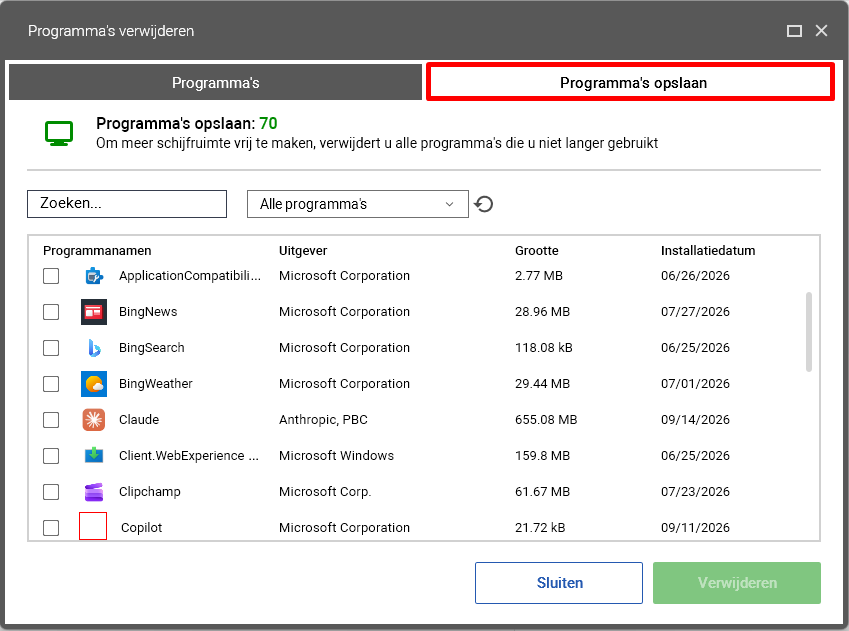Image resolution: width=849 pixels, height=631 pixels.
Task: Click the BingNews red icon
Action: 94,312
